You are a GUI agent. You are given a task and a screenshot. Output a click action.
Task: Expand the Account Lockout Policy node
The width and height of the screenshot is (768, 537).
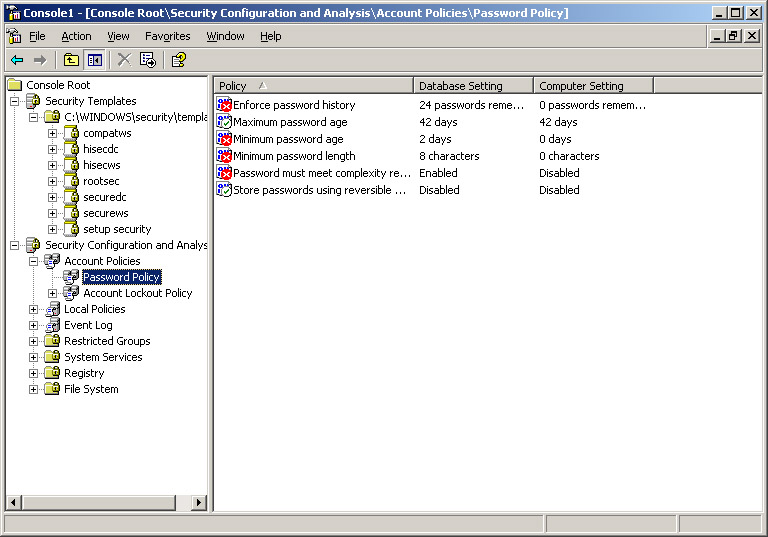53,293
